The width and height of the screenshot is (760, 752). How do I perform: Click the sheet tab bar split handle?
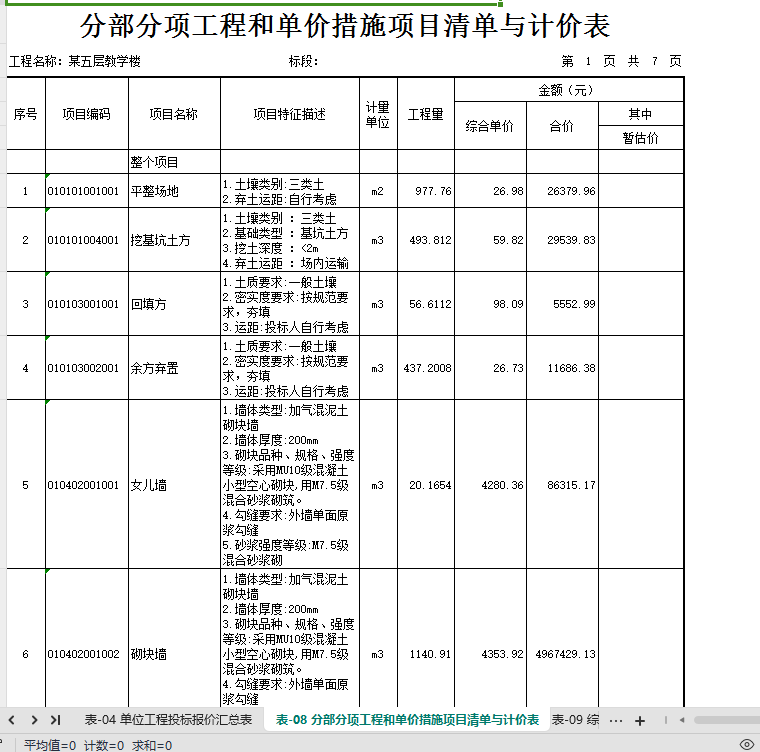tap(665, 720)
